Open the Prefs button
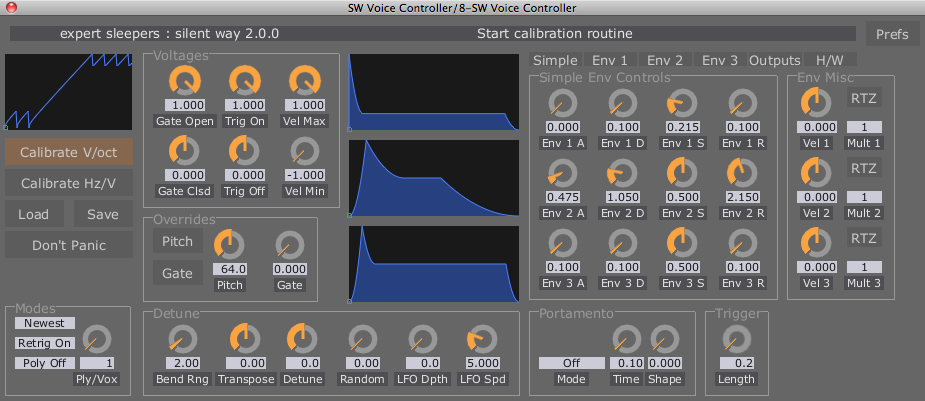 [x=893, y=34]
